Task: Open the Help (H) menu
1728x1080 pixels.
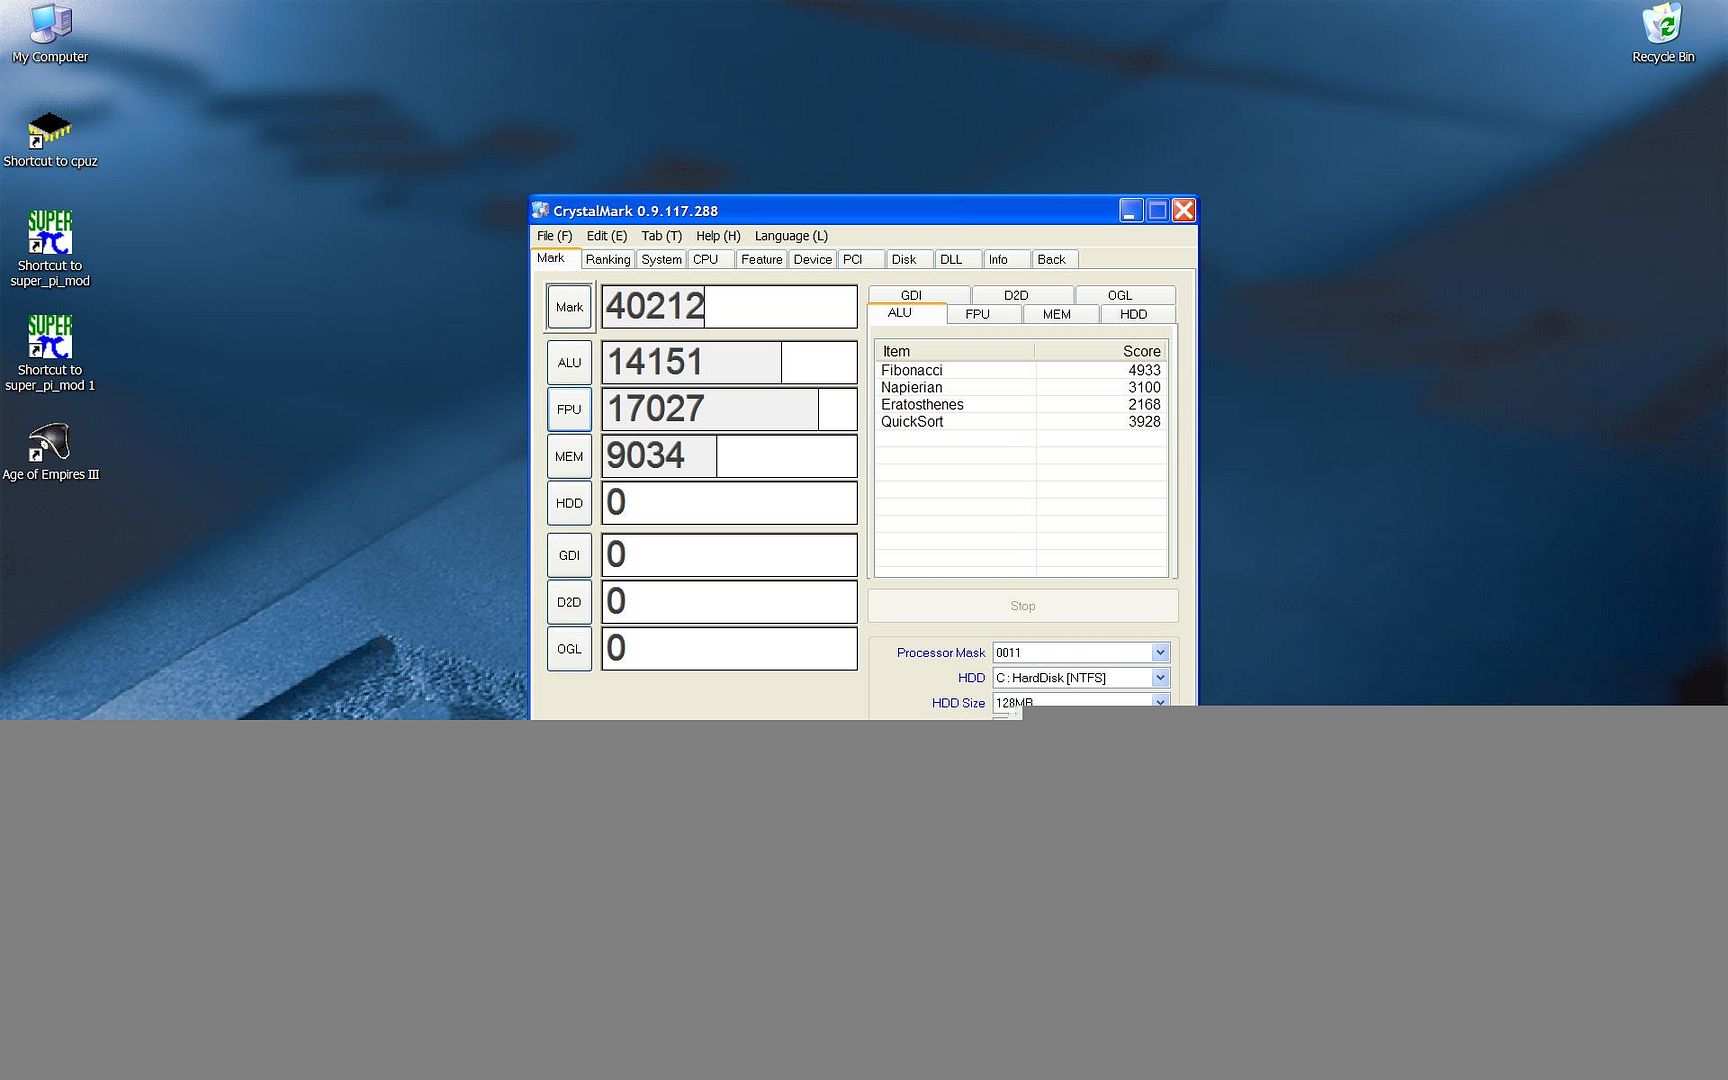Action: [x=718, y=236]
